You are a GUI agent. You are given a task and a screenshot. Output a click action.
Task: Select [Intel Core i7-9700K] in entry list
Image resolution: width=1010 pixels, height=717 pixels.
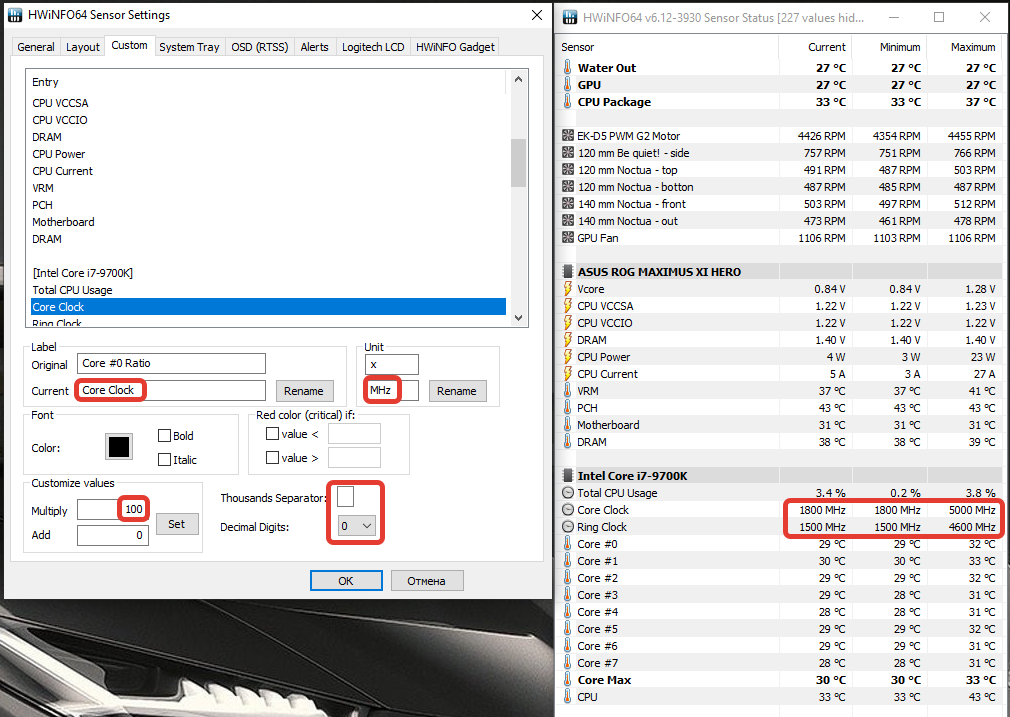(82, 273)
